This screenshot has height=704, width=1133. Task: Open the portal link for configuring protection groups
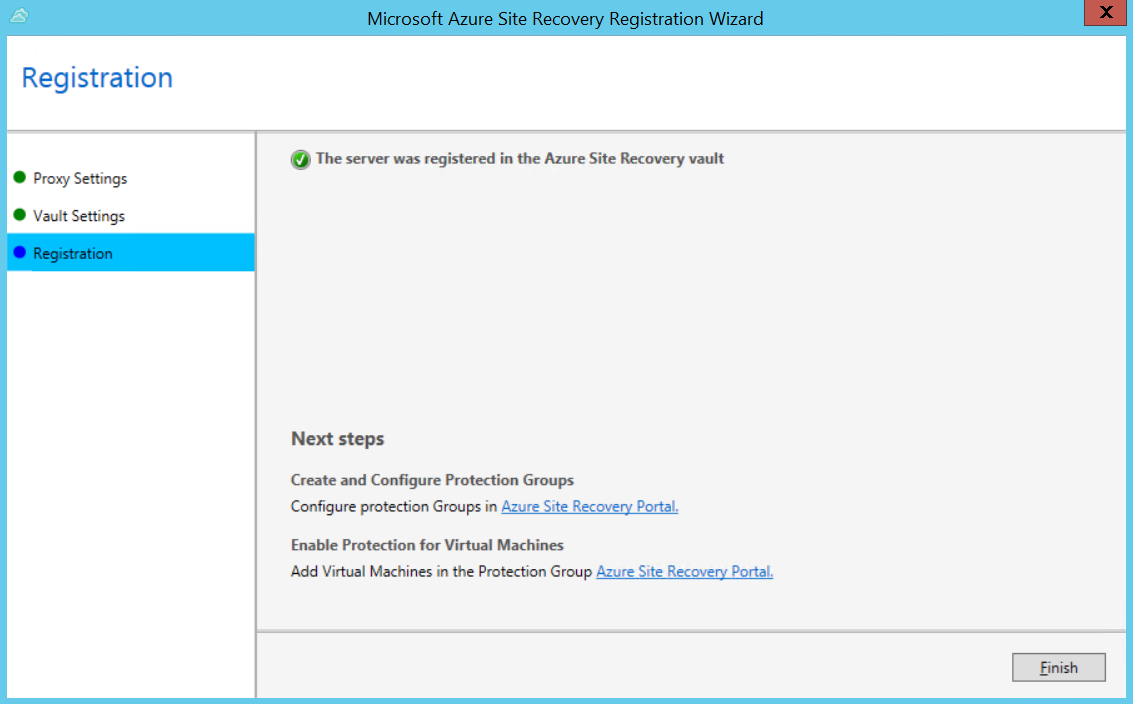click(x=589, y=507)
